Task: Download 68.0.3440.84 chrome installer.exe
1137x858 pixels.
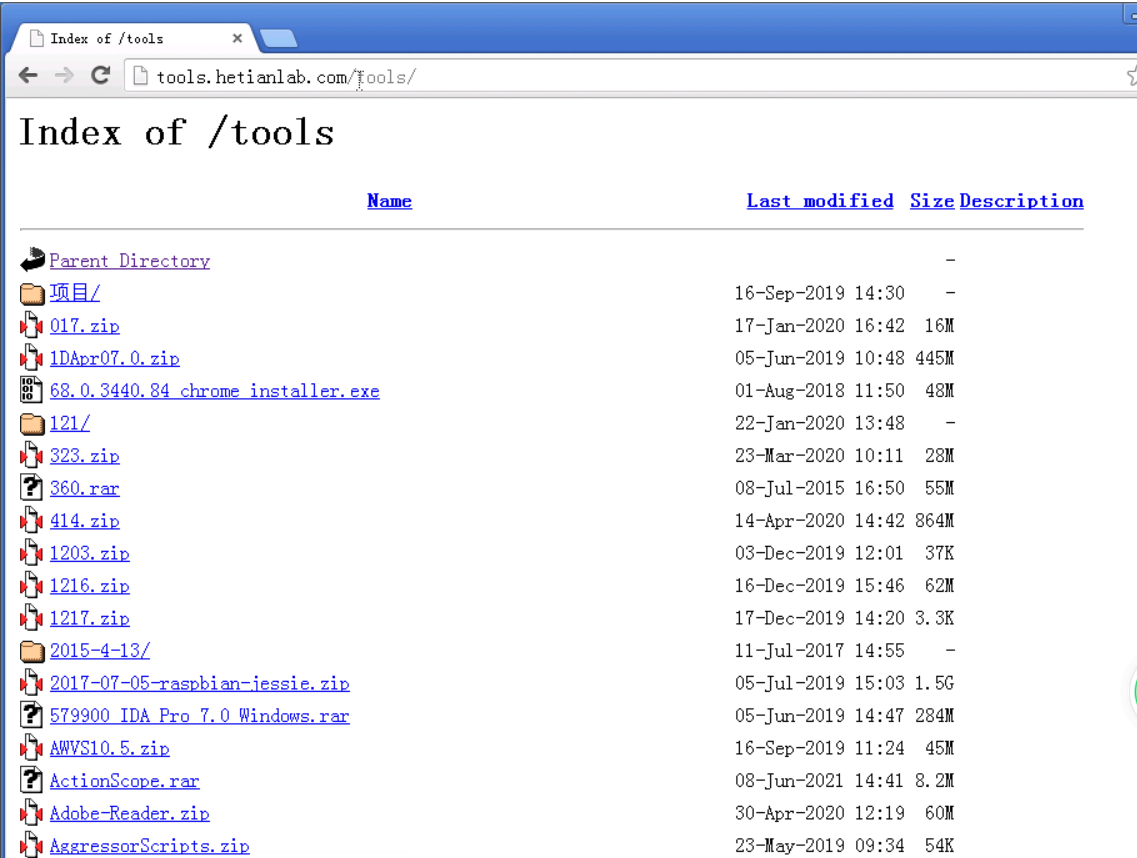Action: [215, 391]
